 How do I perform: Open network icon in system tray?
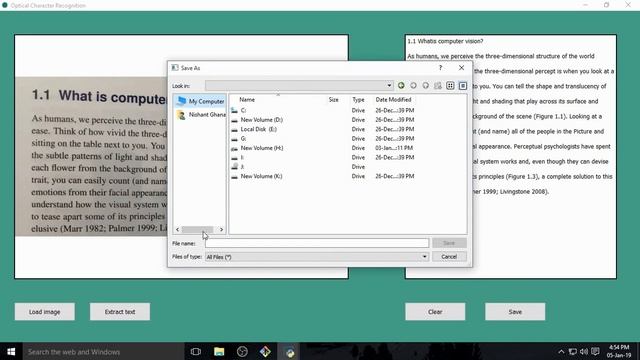point(573,352)
